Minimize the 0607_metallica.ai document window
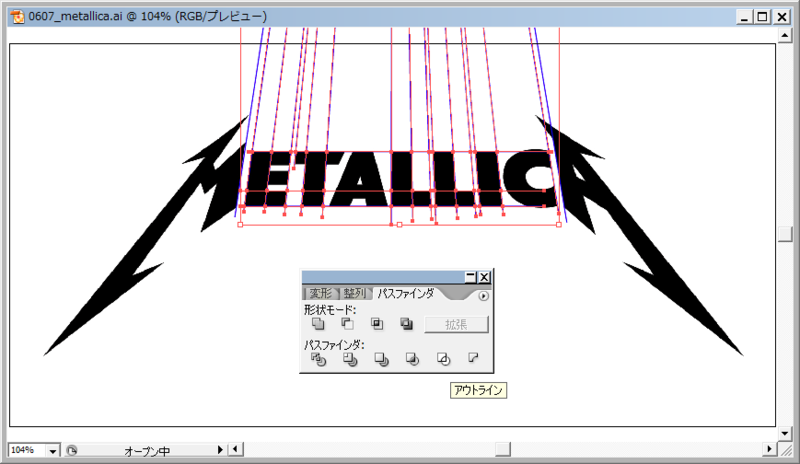Screen dimensions: 800x464 click(x=744, y=17)
